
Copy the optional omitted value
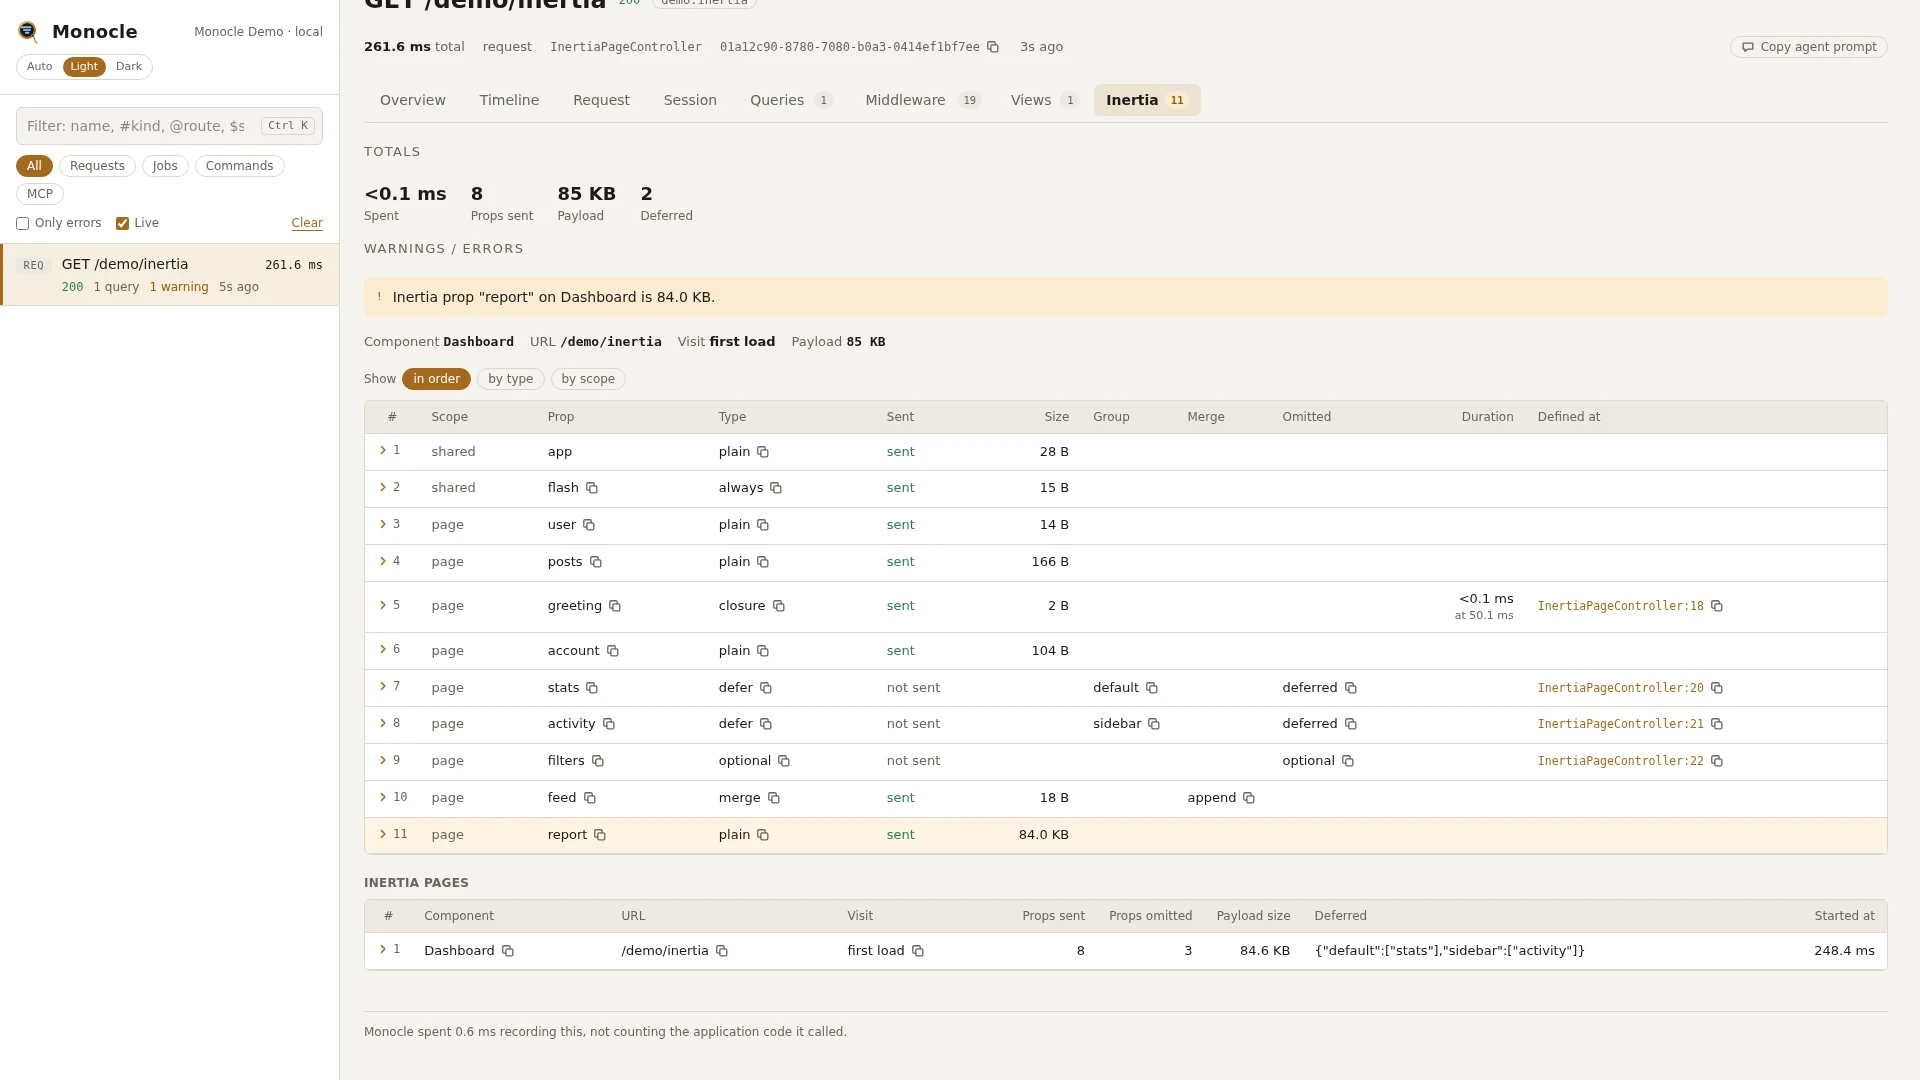coord(1348,761)
